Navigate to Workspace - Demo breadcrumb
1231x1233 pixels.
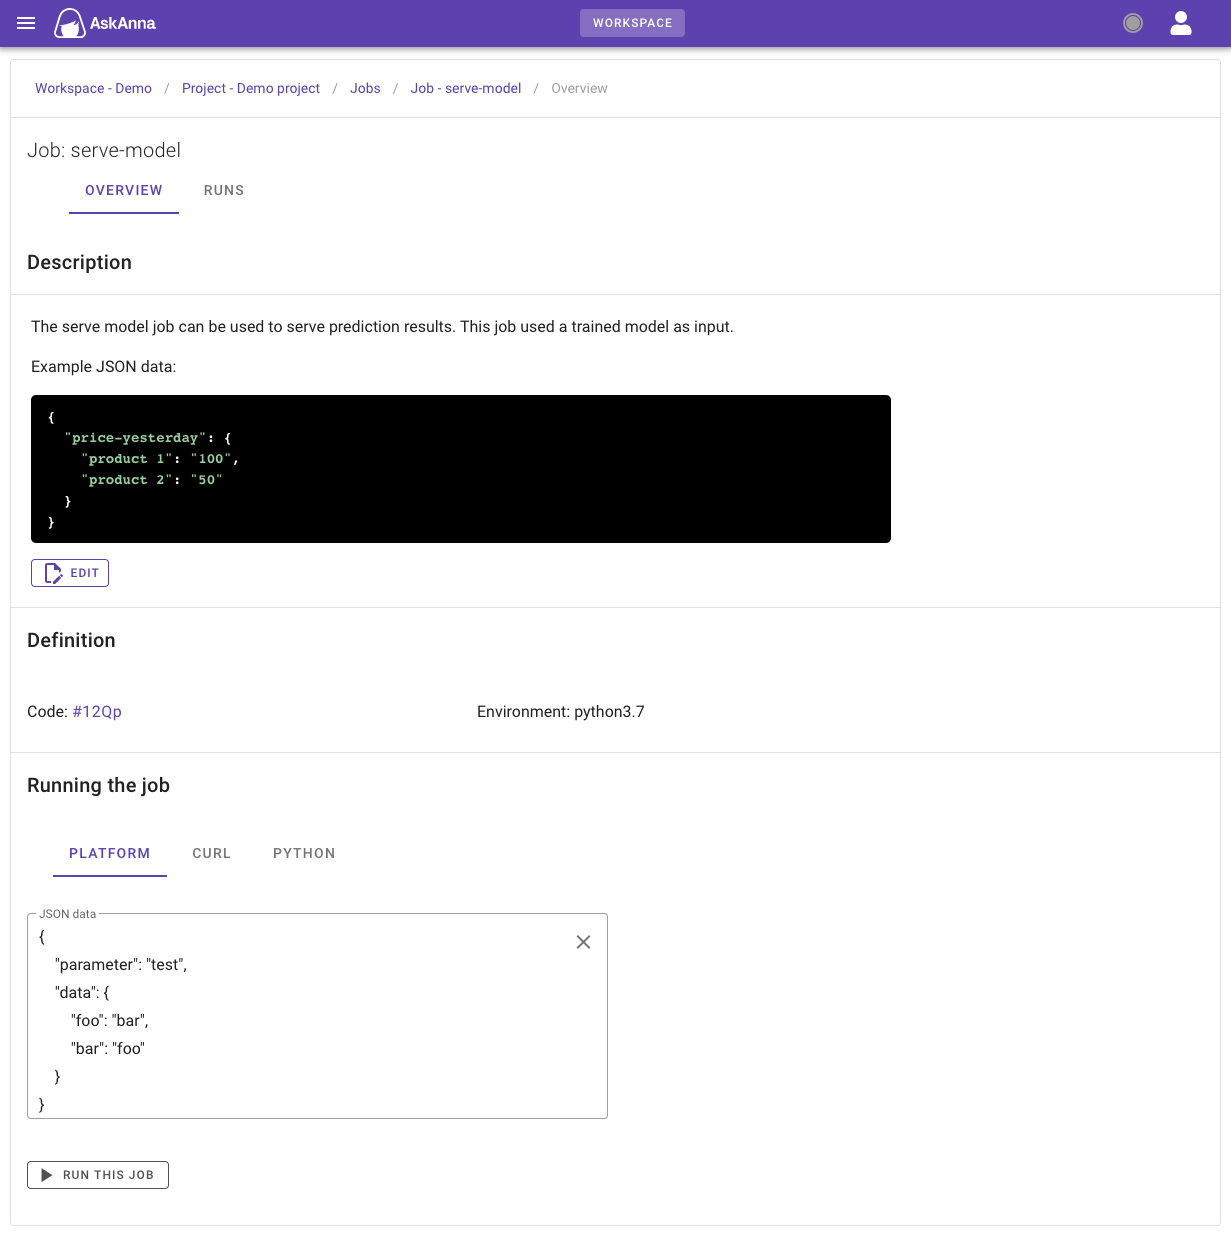click(93, 88)
